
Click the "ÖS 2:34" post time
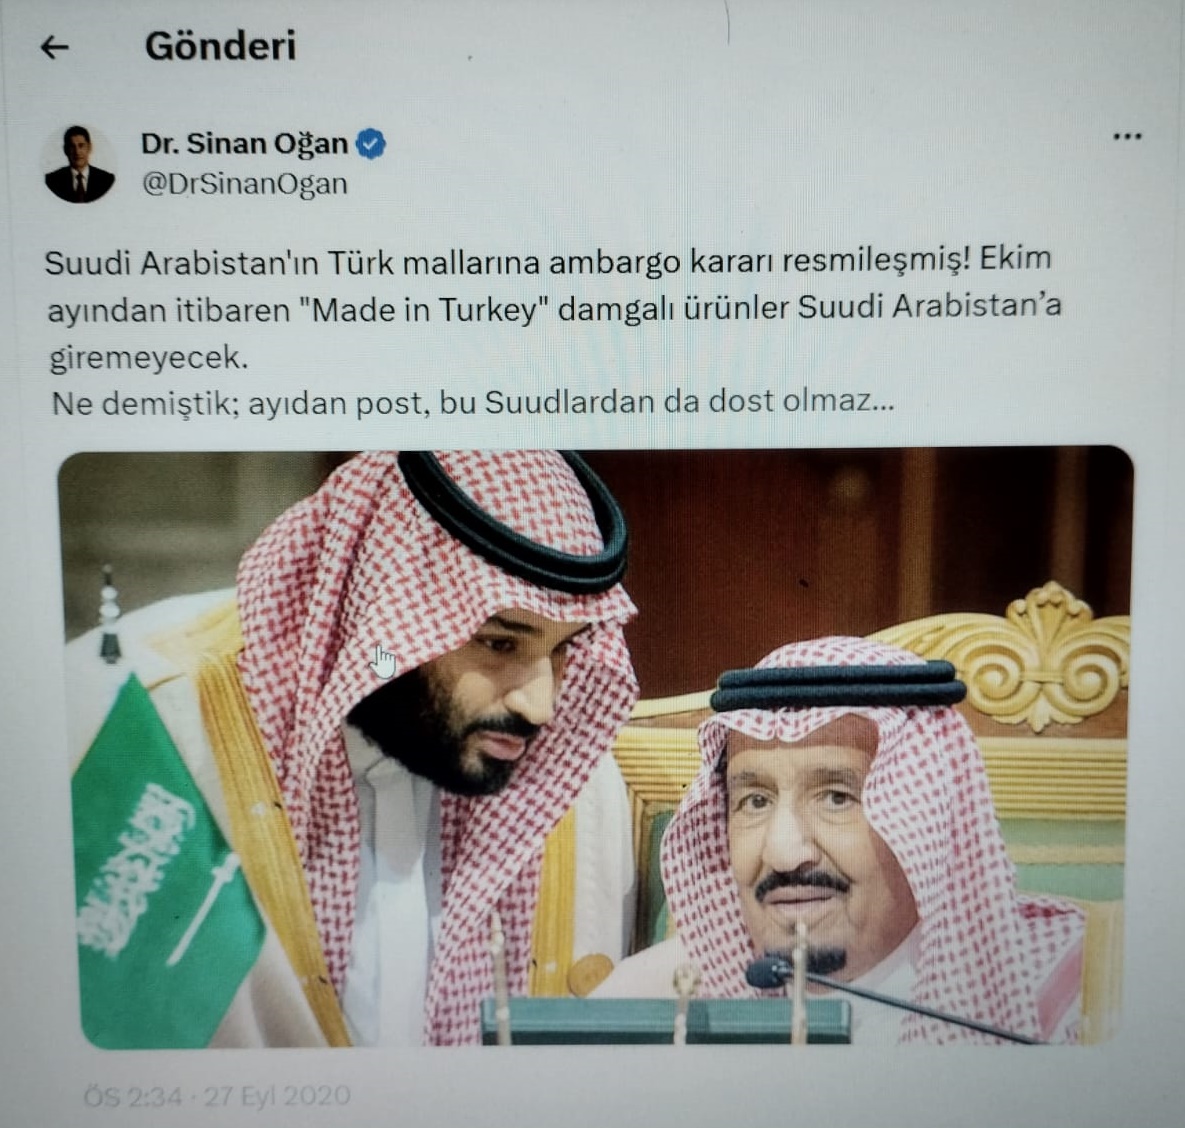pos(131,1096)
